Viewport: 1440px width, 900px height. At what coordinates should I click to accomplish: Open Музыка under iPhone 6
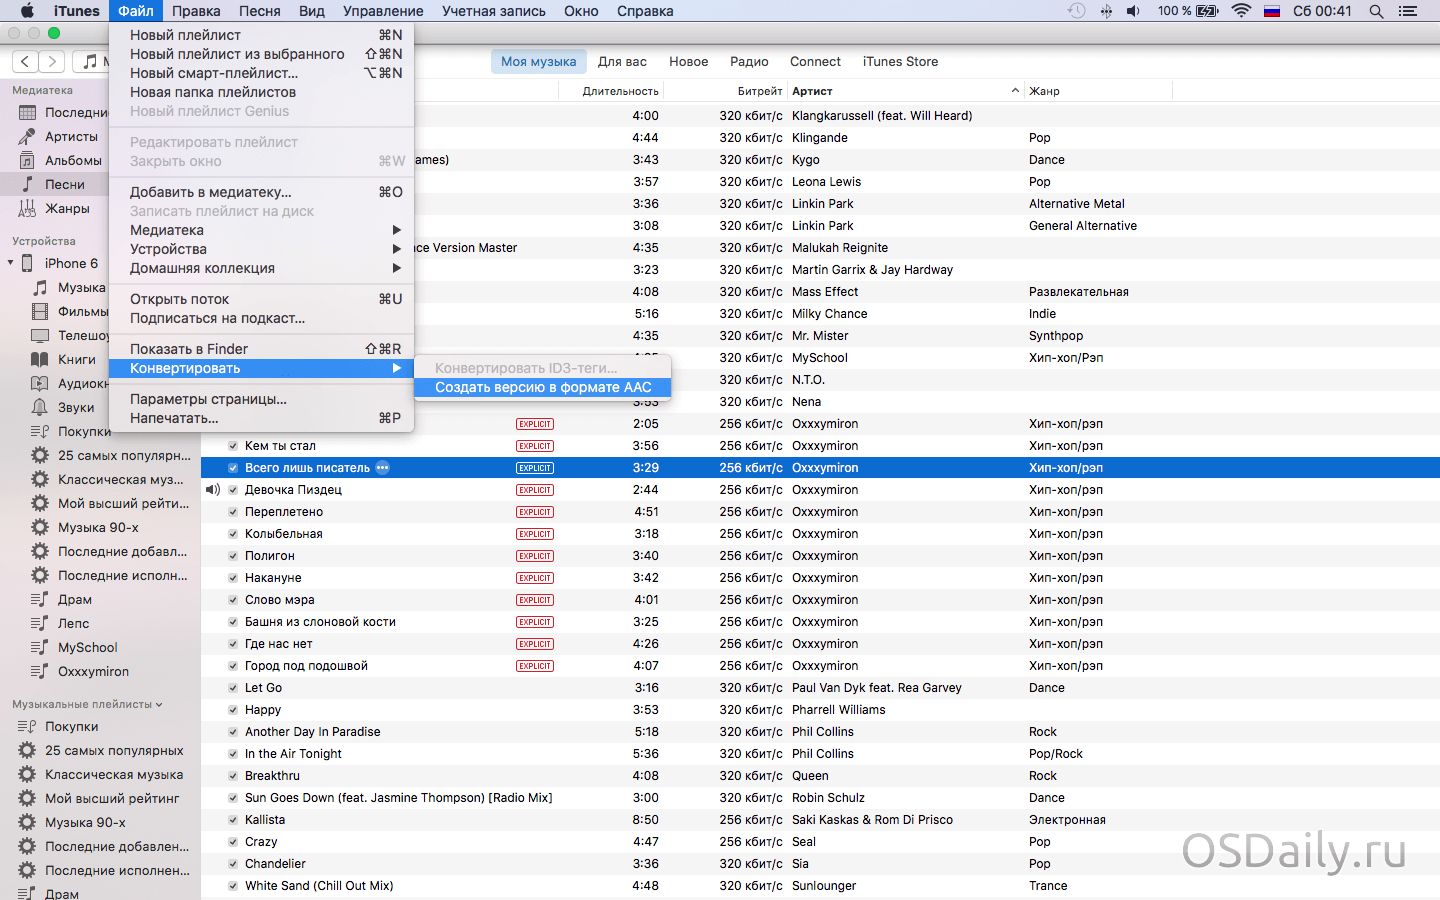(81, 287)
